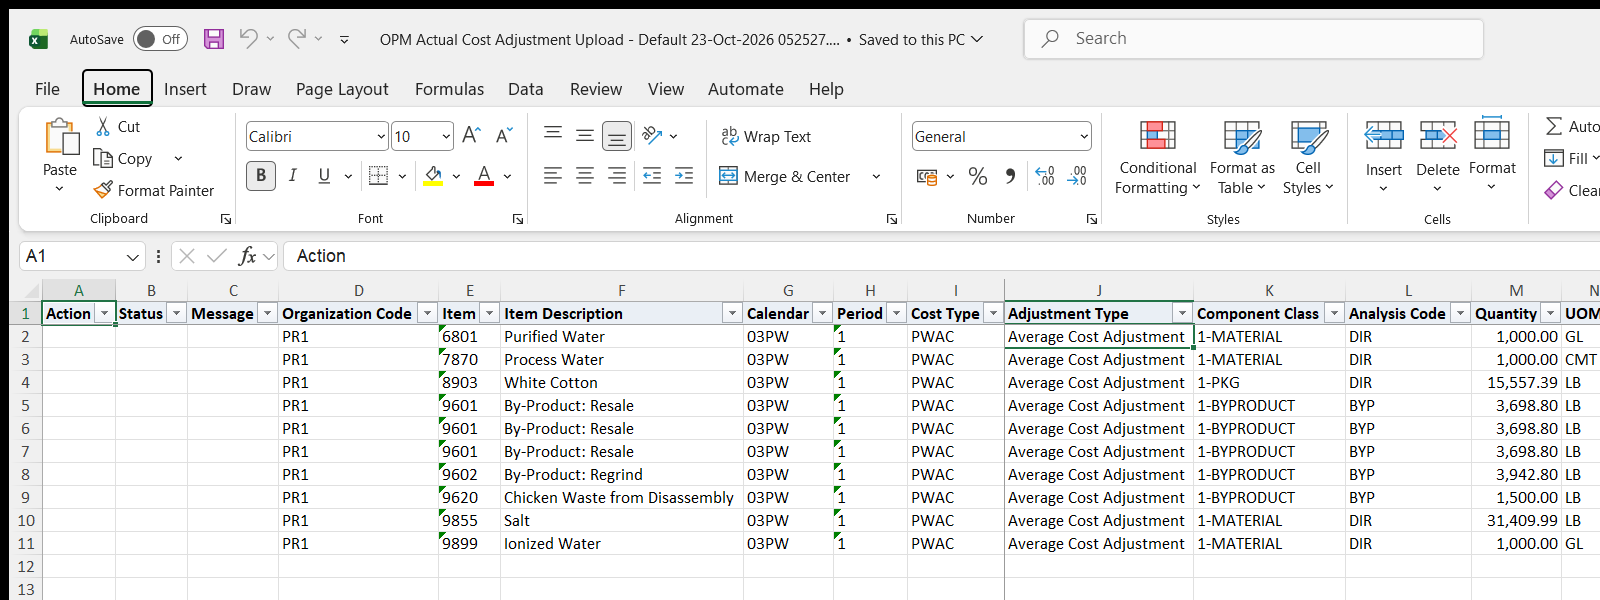This screenshot has width=1600, height=600.
Task: Open the Font settings dialog launcher
Action: pyautogui.click(x=518, y=219)
